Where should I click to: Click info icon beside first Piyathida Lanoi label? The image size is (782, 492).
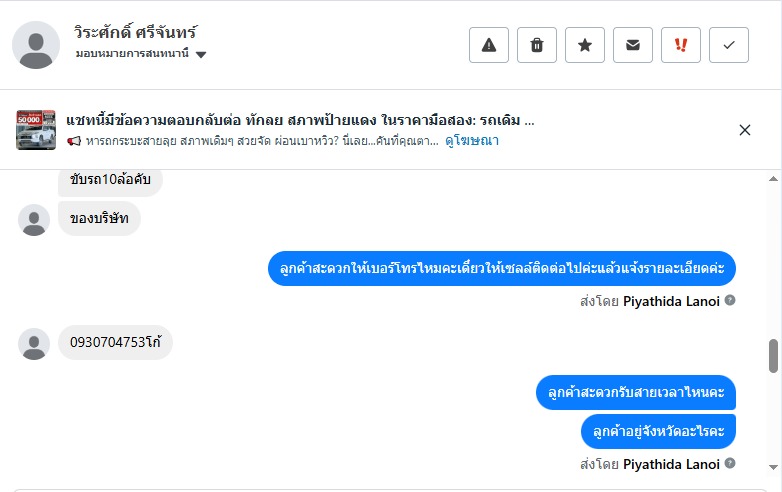click(x=730, y=300)
